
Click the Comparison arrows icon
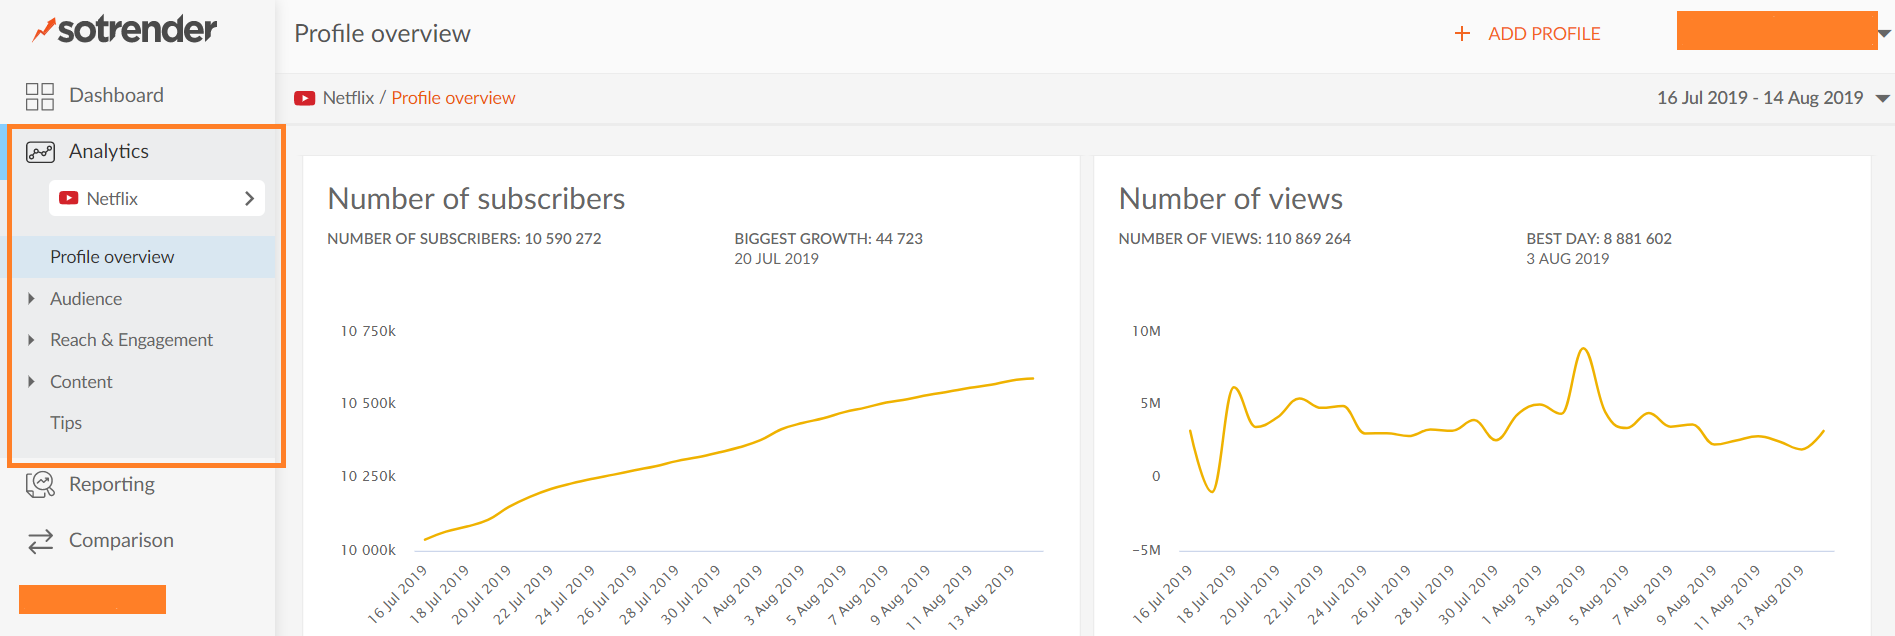40,541
